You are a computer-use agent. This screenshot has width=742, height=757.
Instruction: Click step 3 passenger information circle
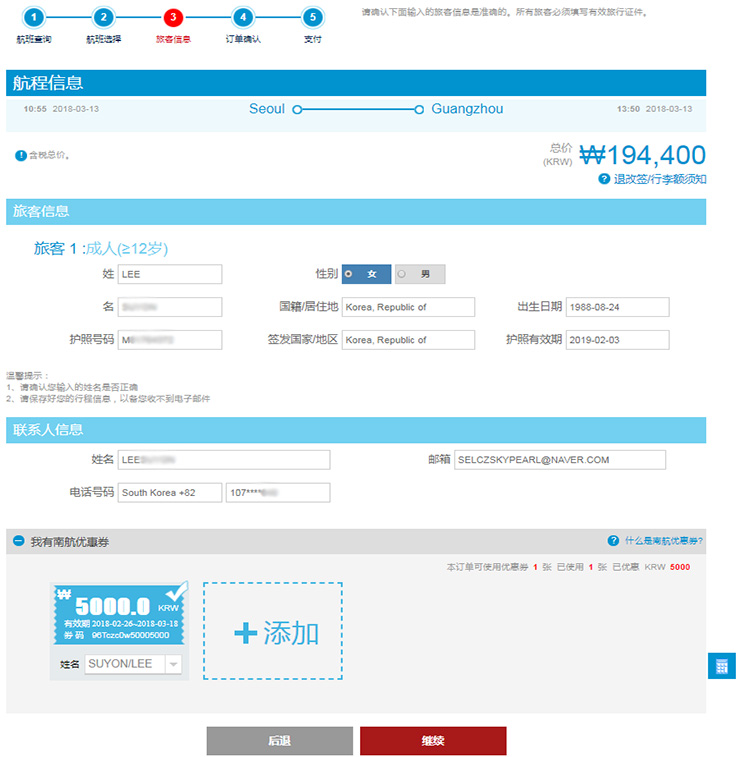(x=174, y=17)
